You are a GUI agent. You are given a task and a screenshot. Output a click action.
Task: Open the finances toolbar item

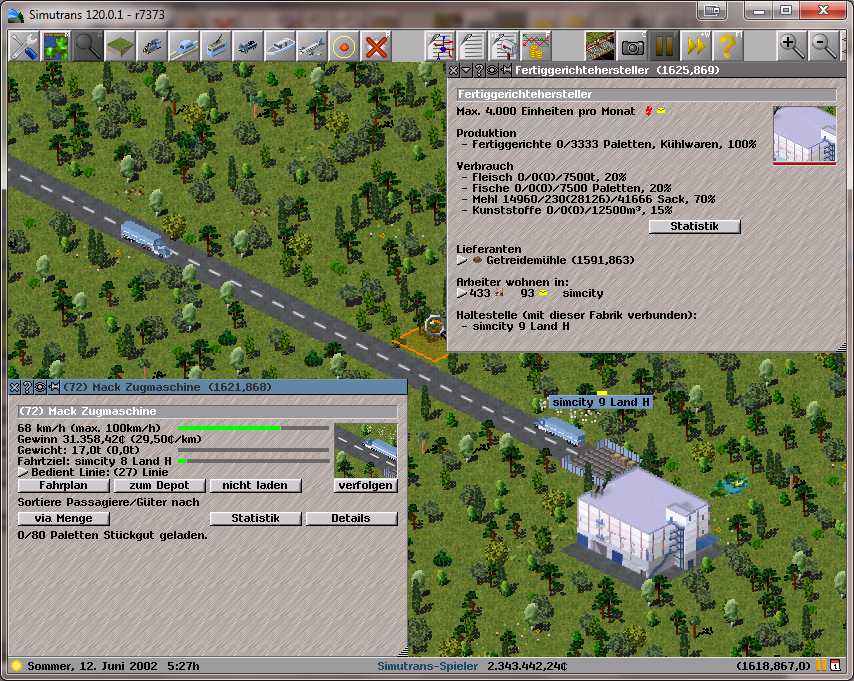pyautogui.click(x=536, y=46)
